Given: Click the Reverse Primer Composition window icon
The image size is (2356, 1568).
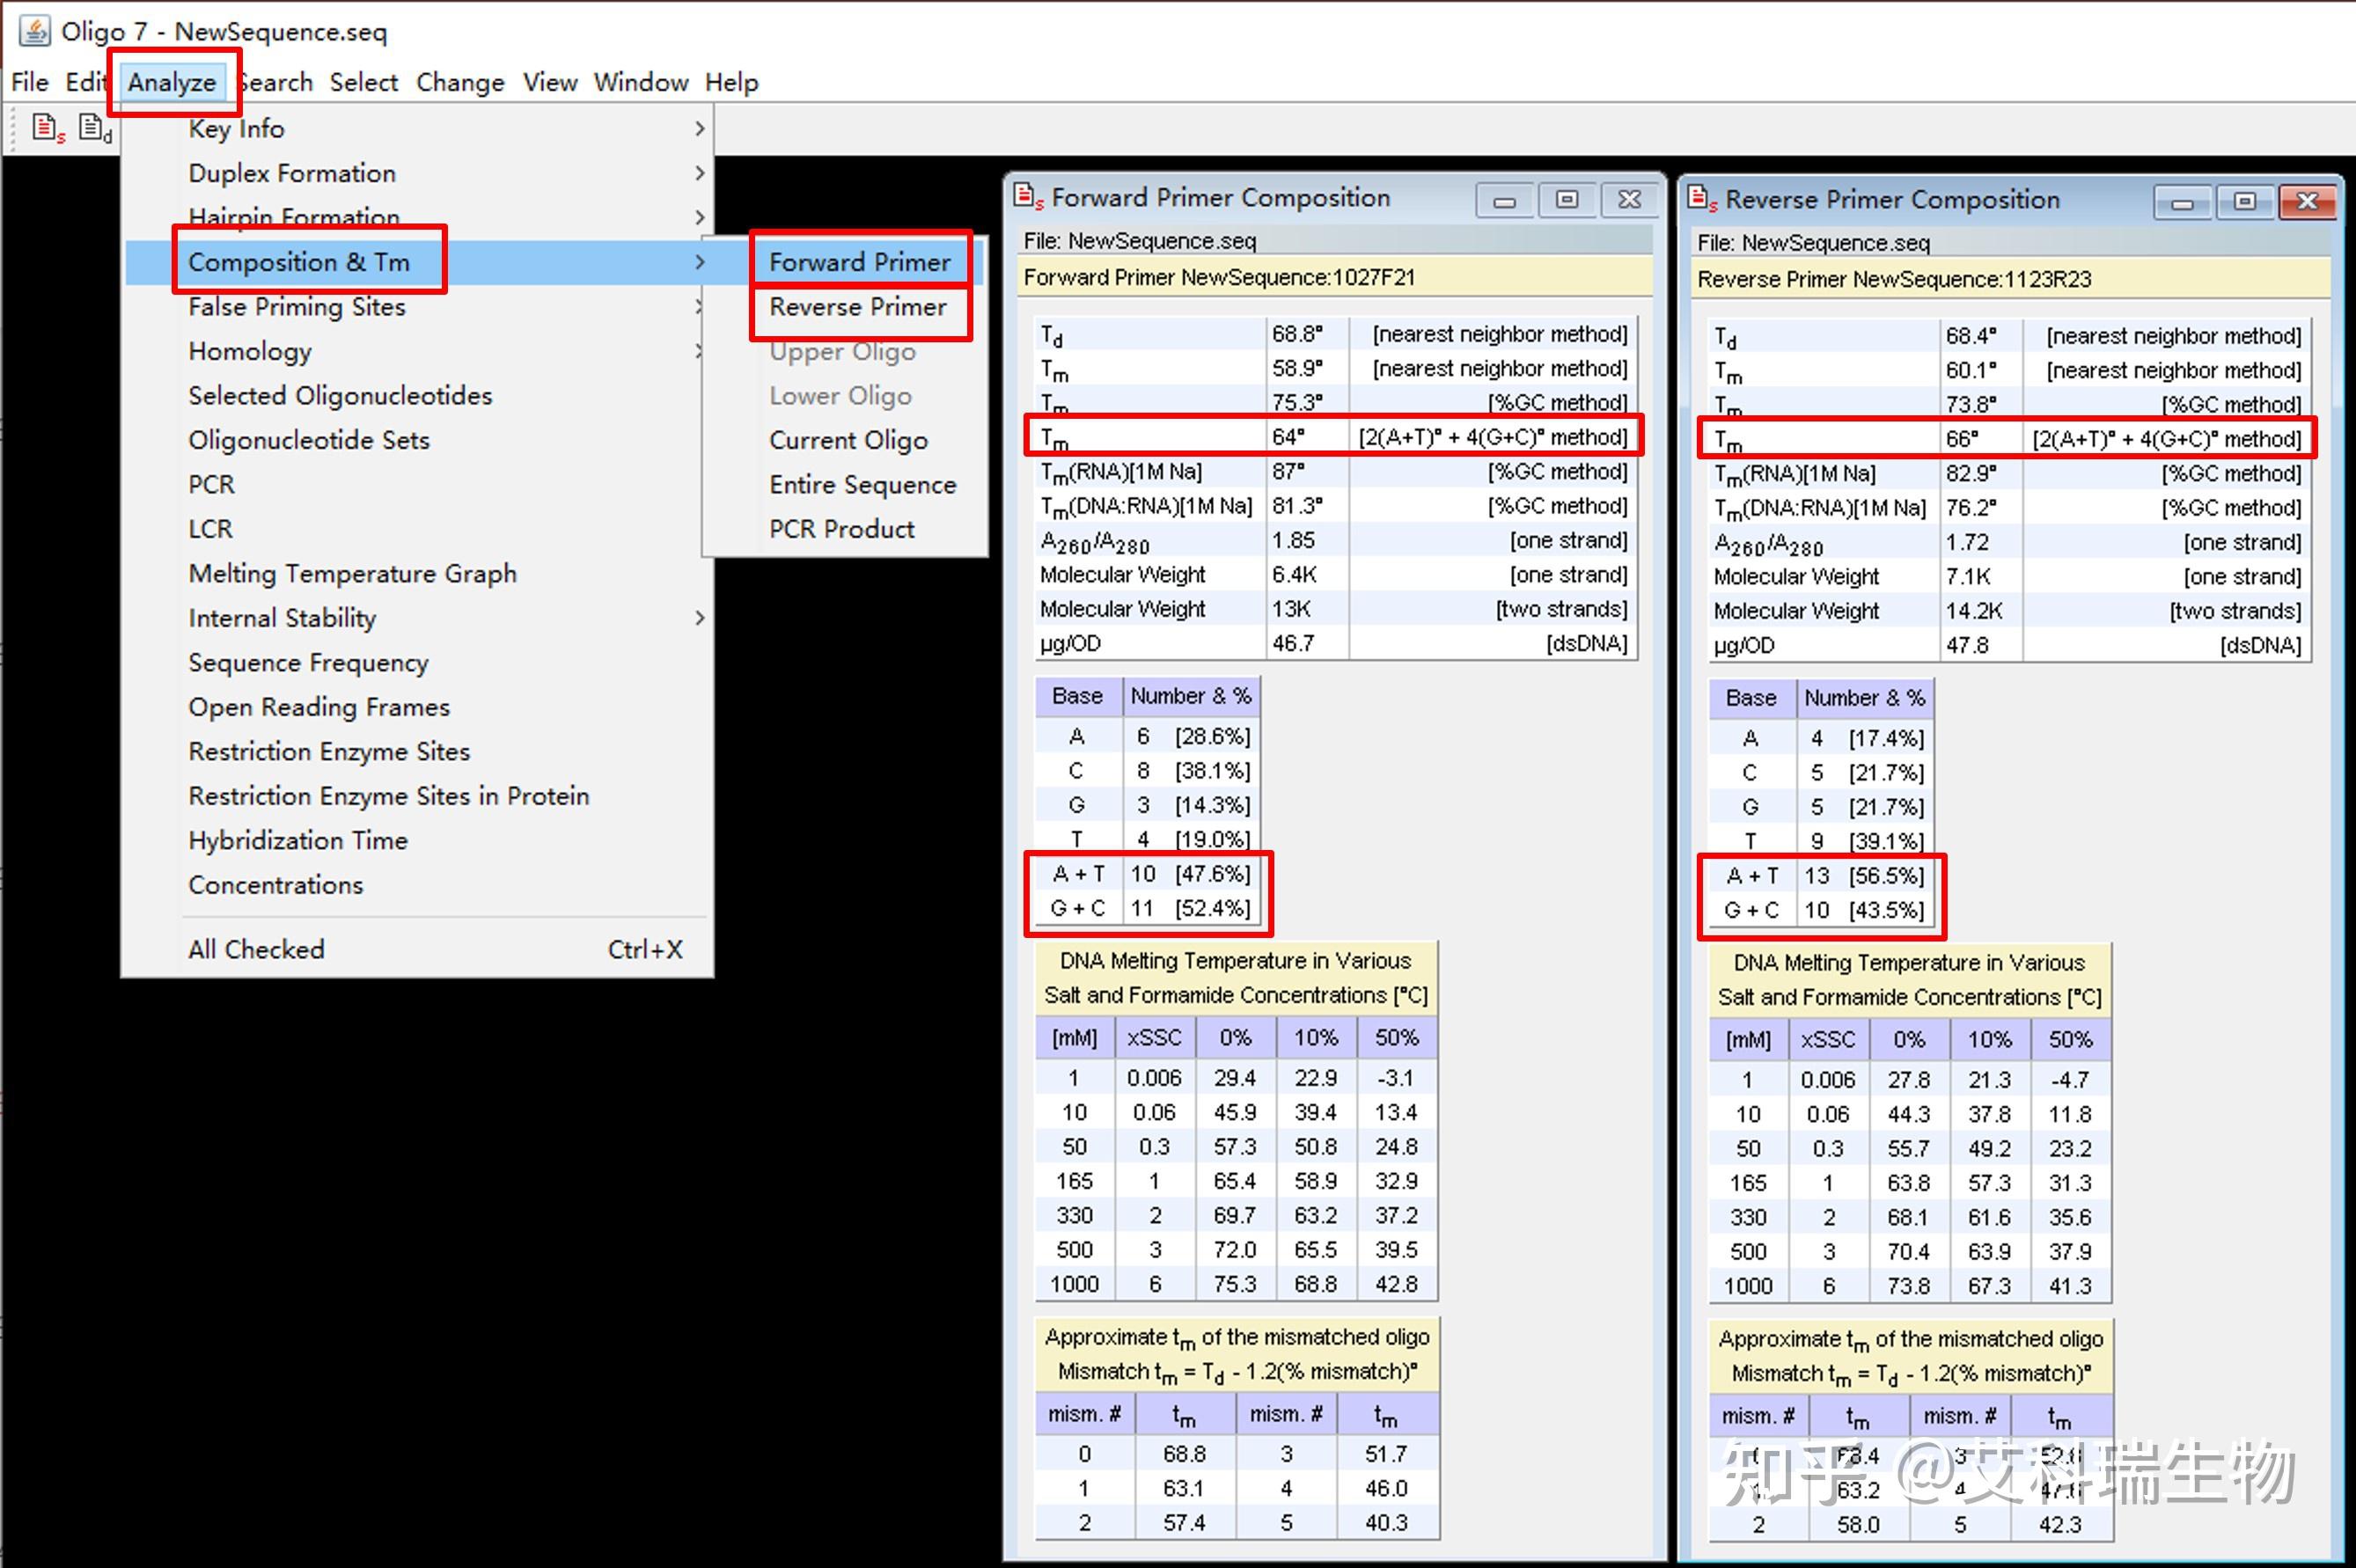Looking at the screenshot, I should (1703, 199).
